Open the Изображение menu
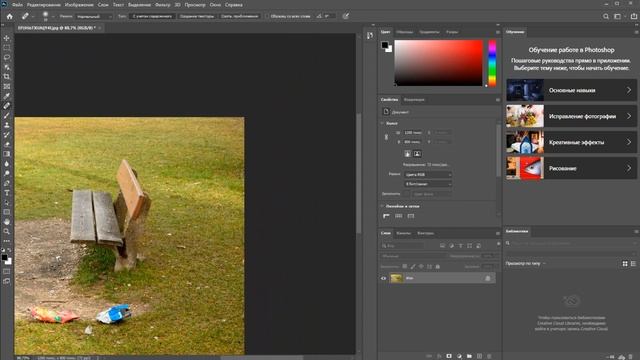 tap(80, 5)
